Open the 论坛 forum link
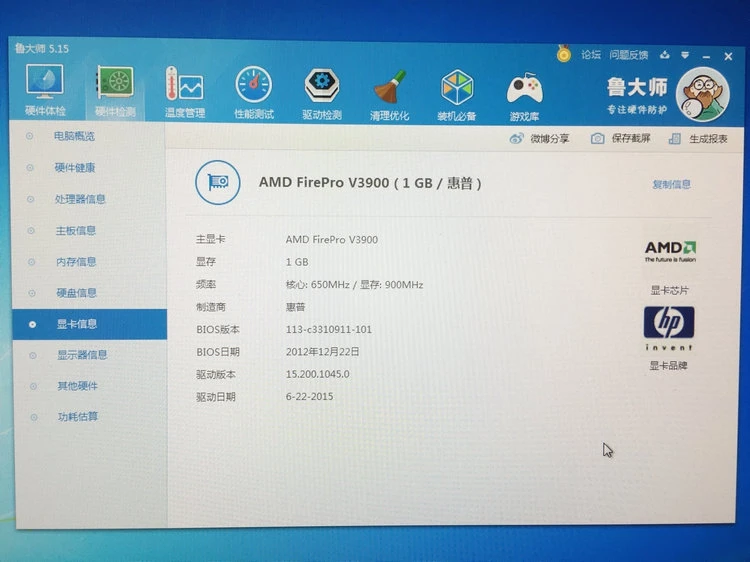750x562 pixels. point(591,55)
